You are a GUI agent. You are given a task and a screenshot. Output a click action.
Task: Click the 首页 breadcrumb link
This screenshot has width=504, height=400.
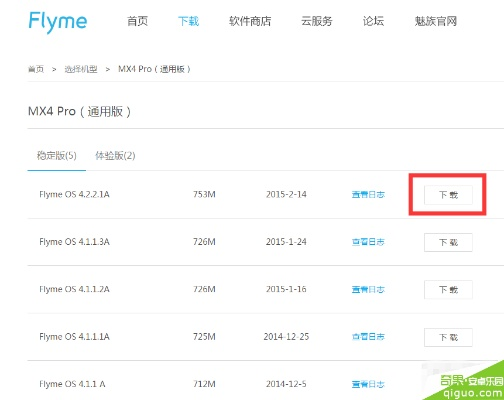36,69
